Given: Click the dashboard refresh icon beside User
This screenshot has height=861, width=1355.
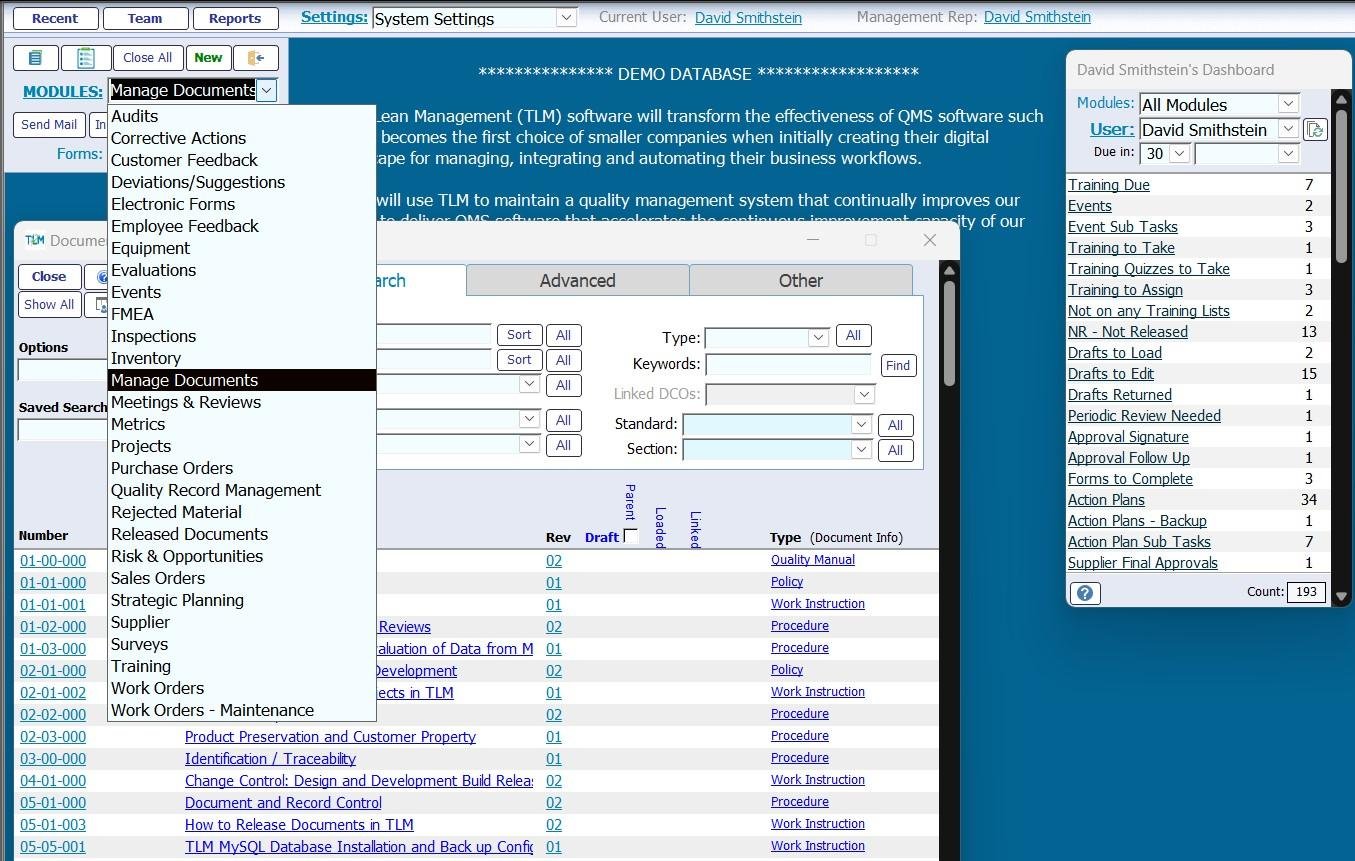Looking at the screenshot, I should (1315, 130).
